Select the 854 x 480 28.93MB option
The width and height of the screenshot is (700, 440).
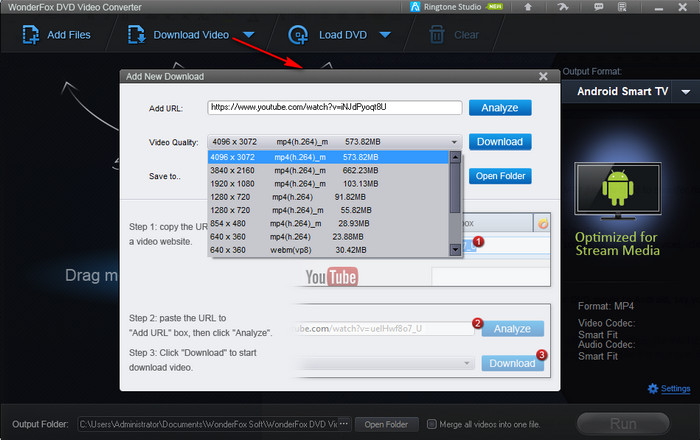329,223
